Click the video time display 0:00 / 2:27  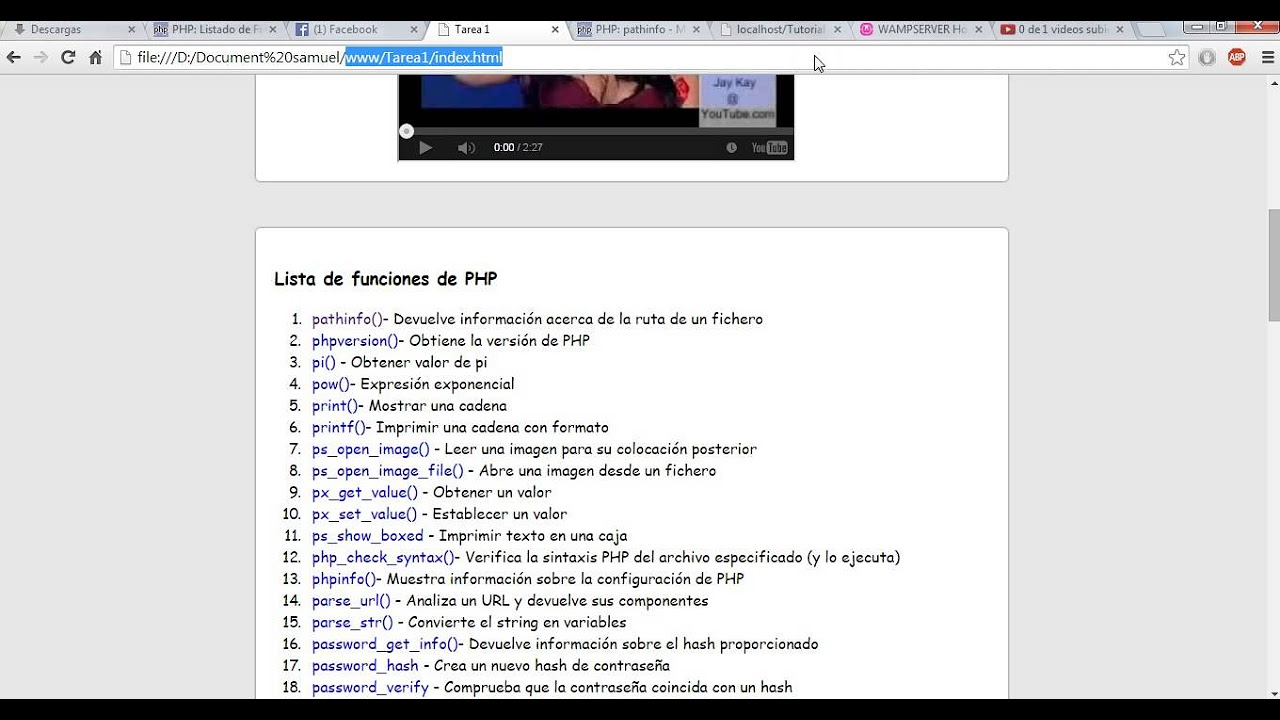coord(518,148)
